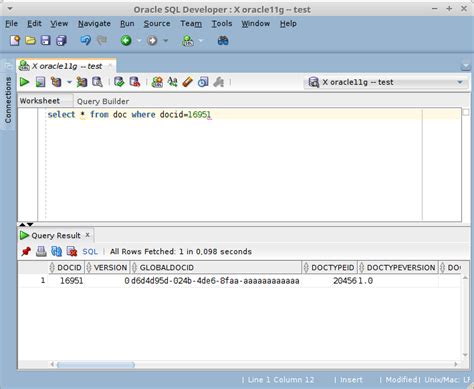Open the Run menu
Image resolution: width=474 pixels, height=389 pixels.
click(x=127, y=24)
